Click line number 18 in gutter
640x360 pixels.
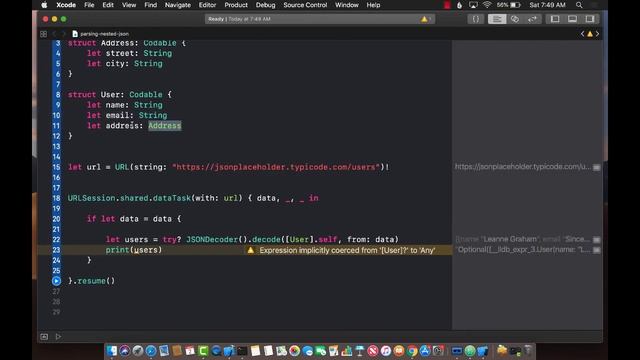click(x=56, y=198)
